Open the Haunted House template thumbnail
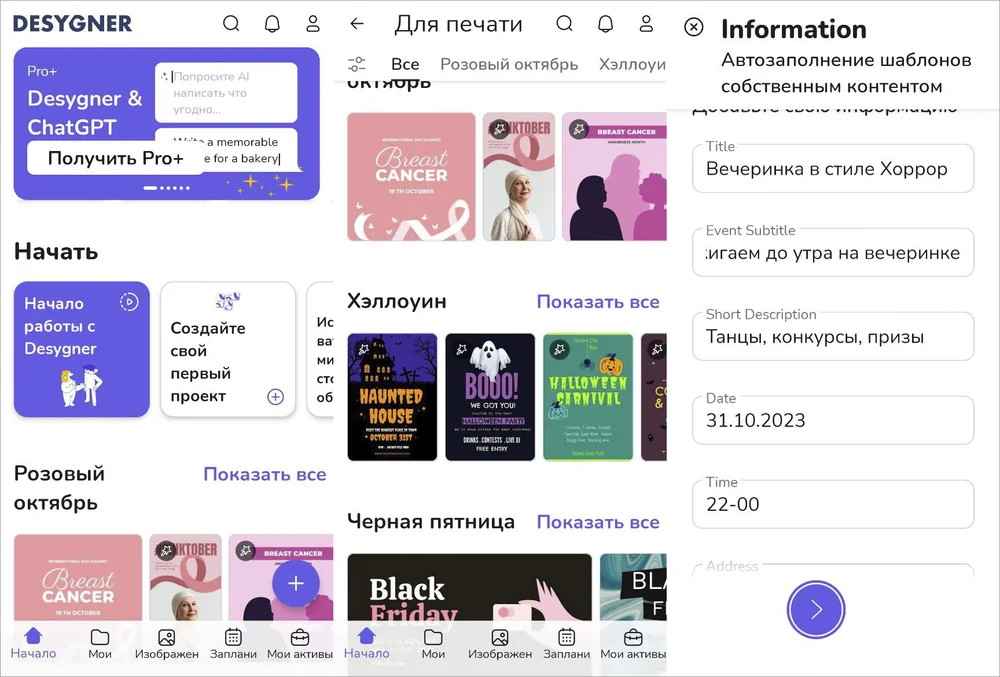1000x677 pixels. [x=392, y=397]
